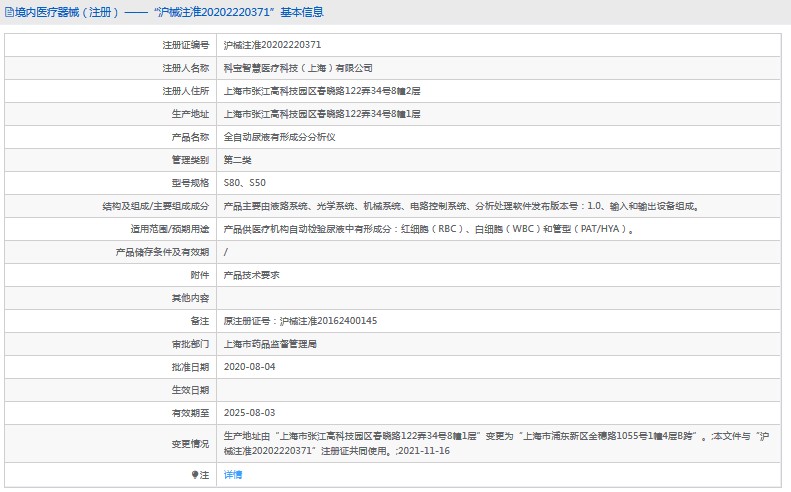Click the 注册人住所 address value
The image size is (791, 492).
tap(321, 91)
